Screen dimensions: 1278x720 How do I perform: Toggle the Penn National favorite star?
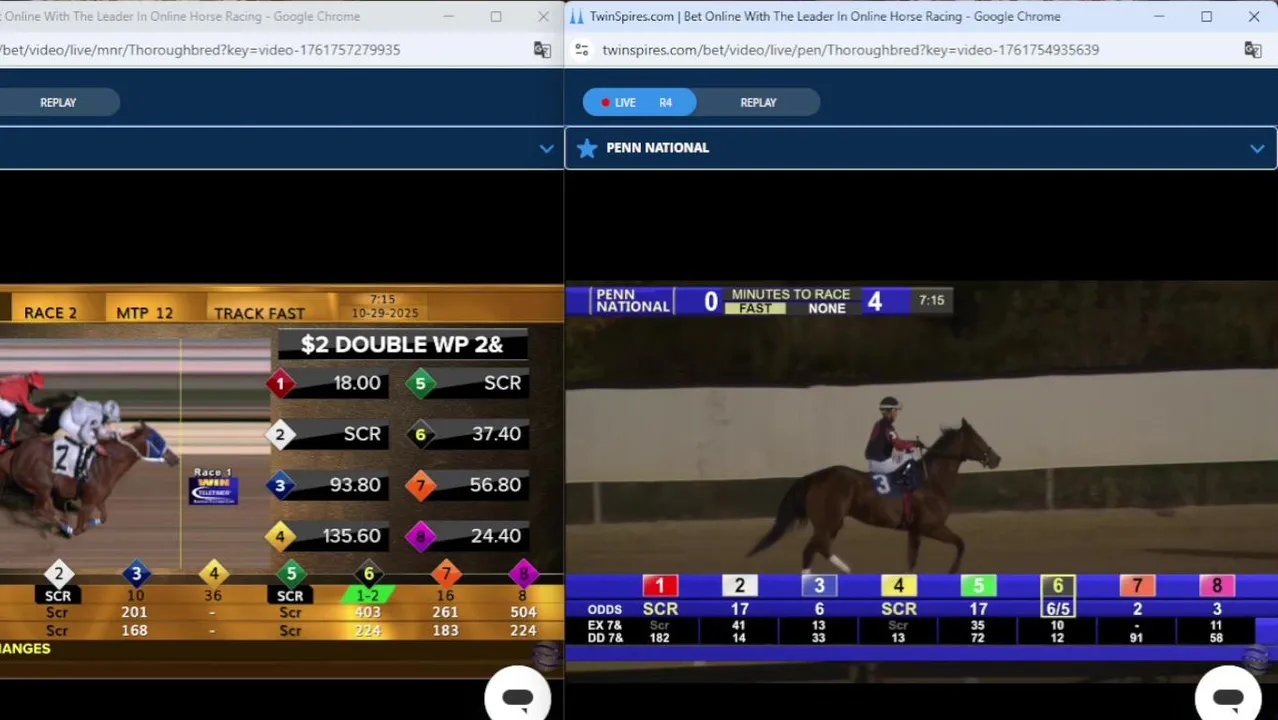(x=587, y=148)
